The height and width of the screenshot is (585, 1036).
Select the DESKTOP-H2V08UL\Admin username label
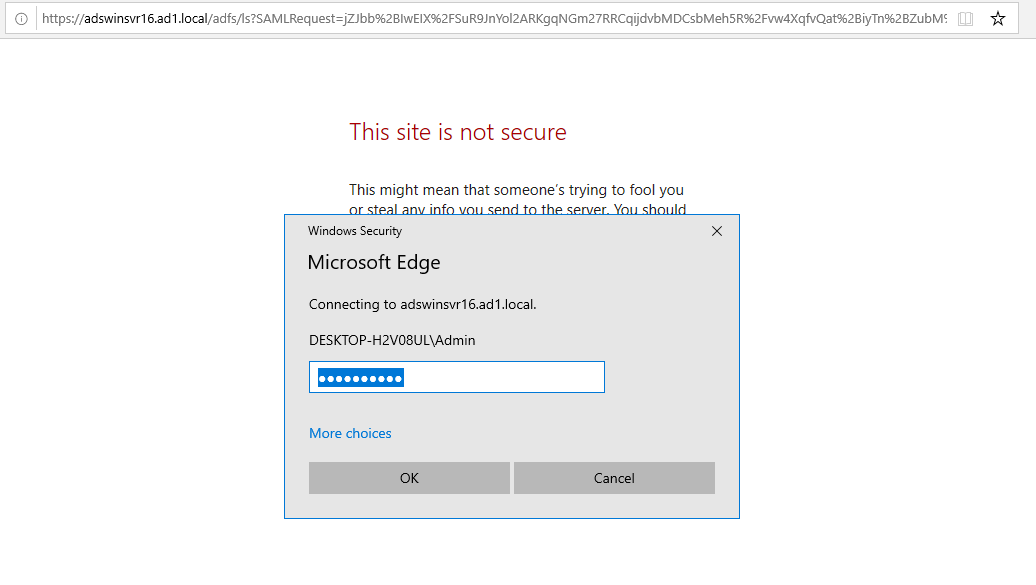tap(392, 340)
